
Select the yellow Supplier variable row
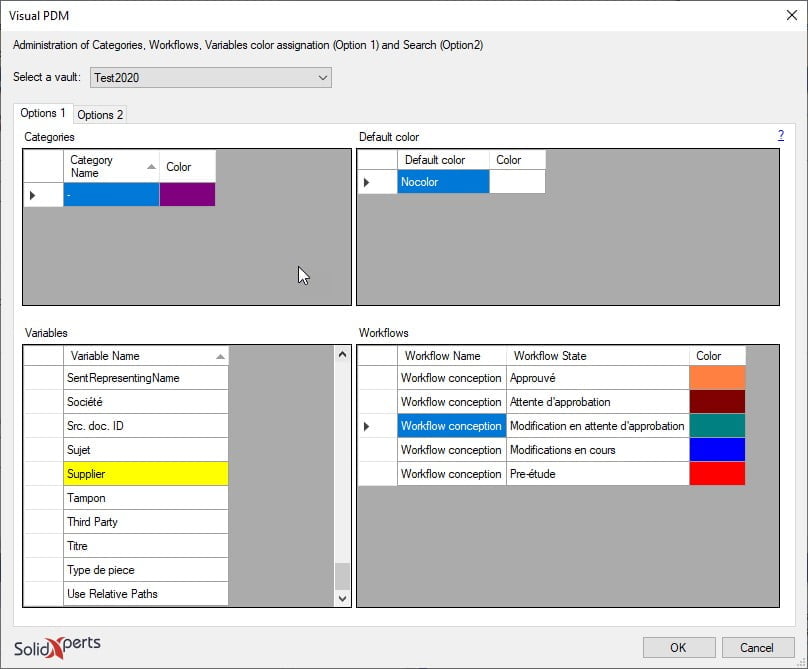(x=146, y=474)
